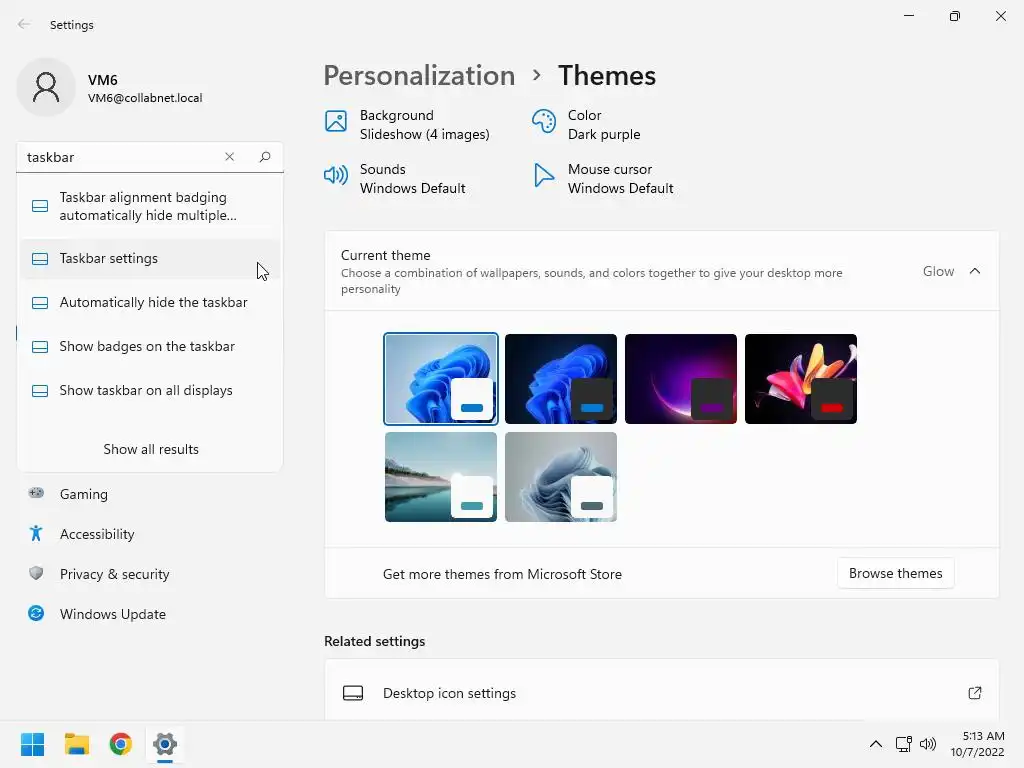The image size is (1024, 768).
Task: Open Taskbar settings search result
Action: pyautogui.click(x=150, y=259)
